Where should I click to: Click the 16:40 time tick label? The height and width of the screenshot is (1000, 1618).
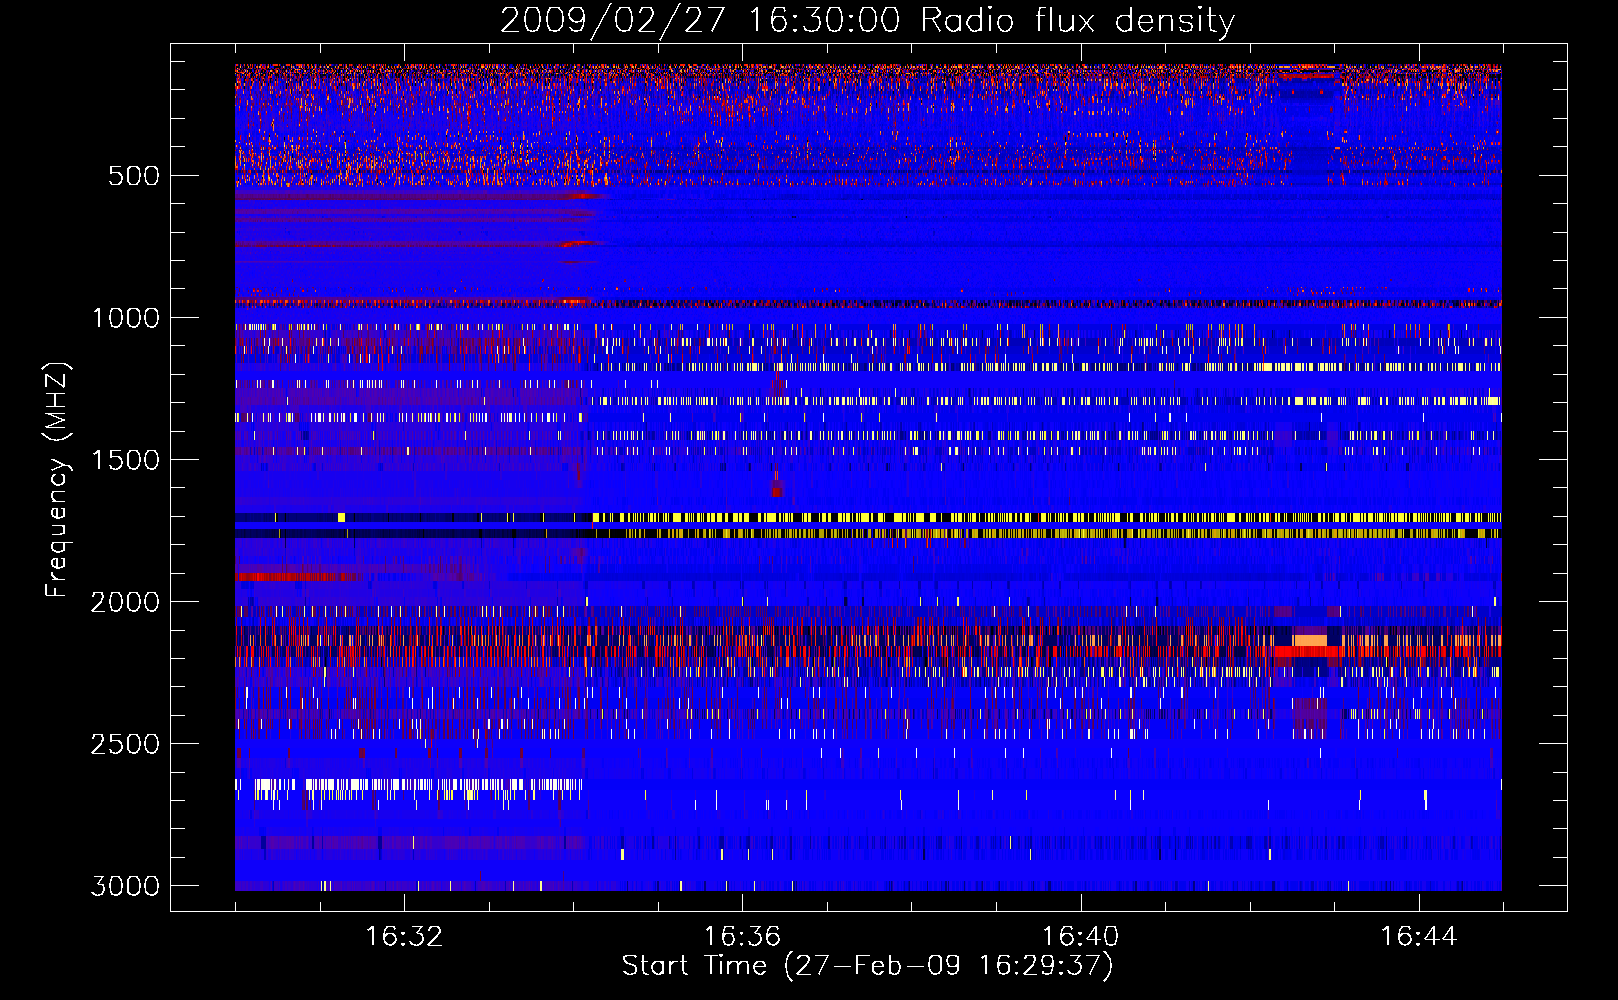1080,937
